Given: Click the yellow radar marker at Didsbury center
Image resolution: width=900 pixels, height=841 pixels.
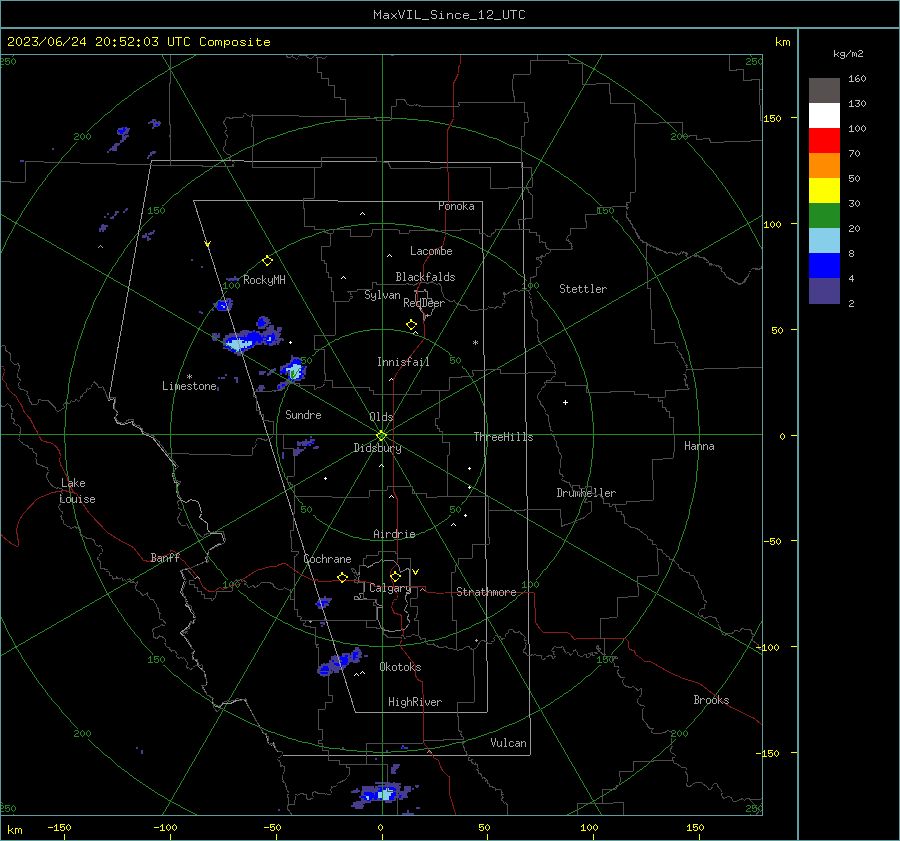Looking at the screenshot, I should [x=382, y=436].
